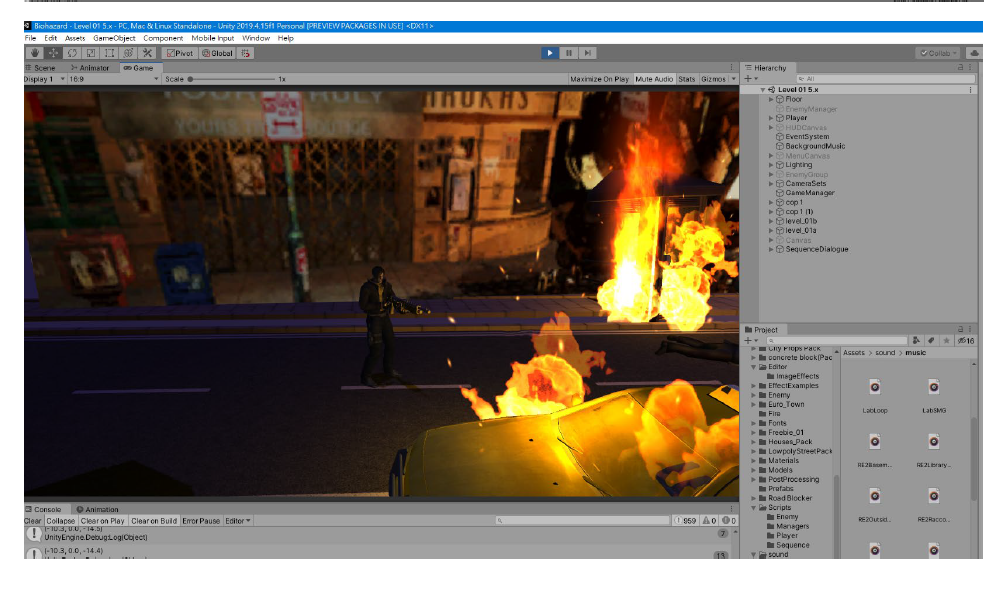986x589 pixels.
Task: Toggle Pivot handle position button
Action: (179, 53)
